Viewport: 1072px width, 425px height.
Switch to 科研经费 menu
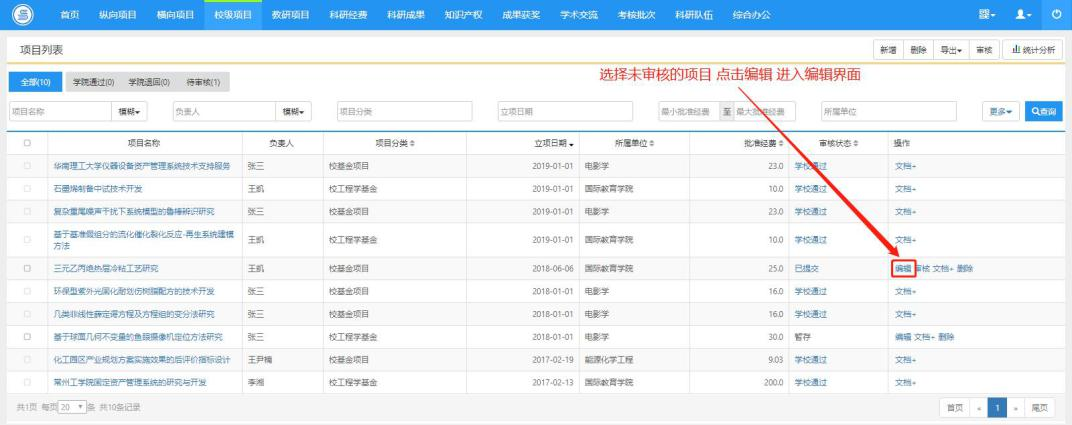pyautogui.click(x=348, y=14)
